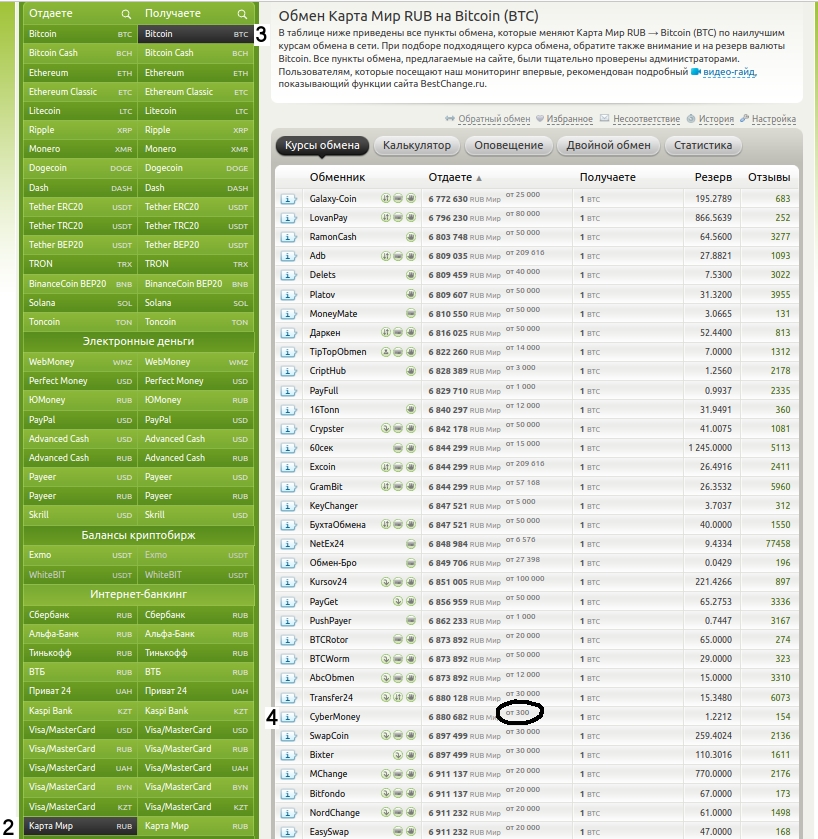Click the Bitfondo exchanger name

point(327,794)
